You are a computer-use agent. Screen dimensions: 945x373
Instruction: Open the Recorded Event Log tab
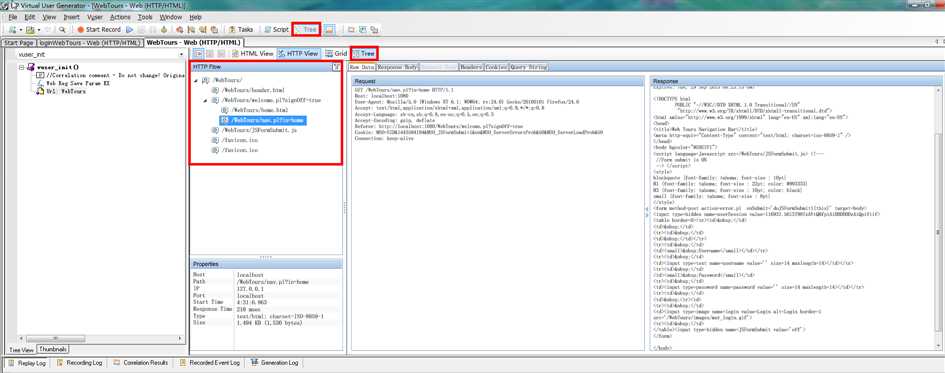[x=209, y=363]
